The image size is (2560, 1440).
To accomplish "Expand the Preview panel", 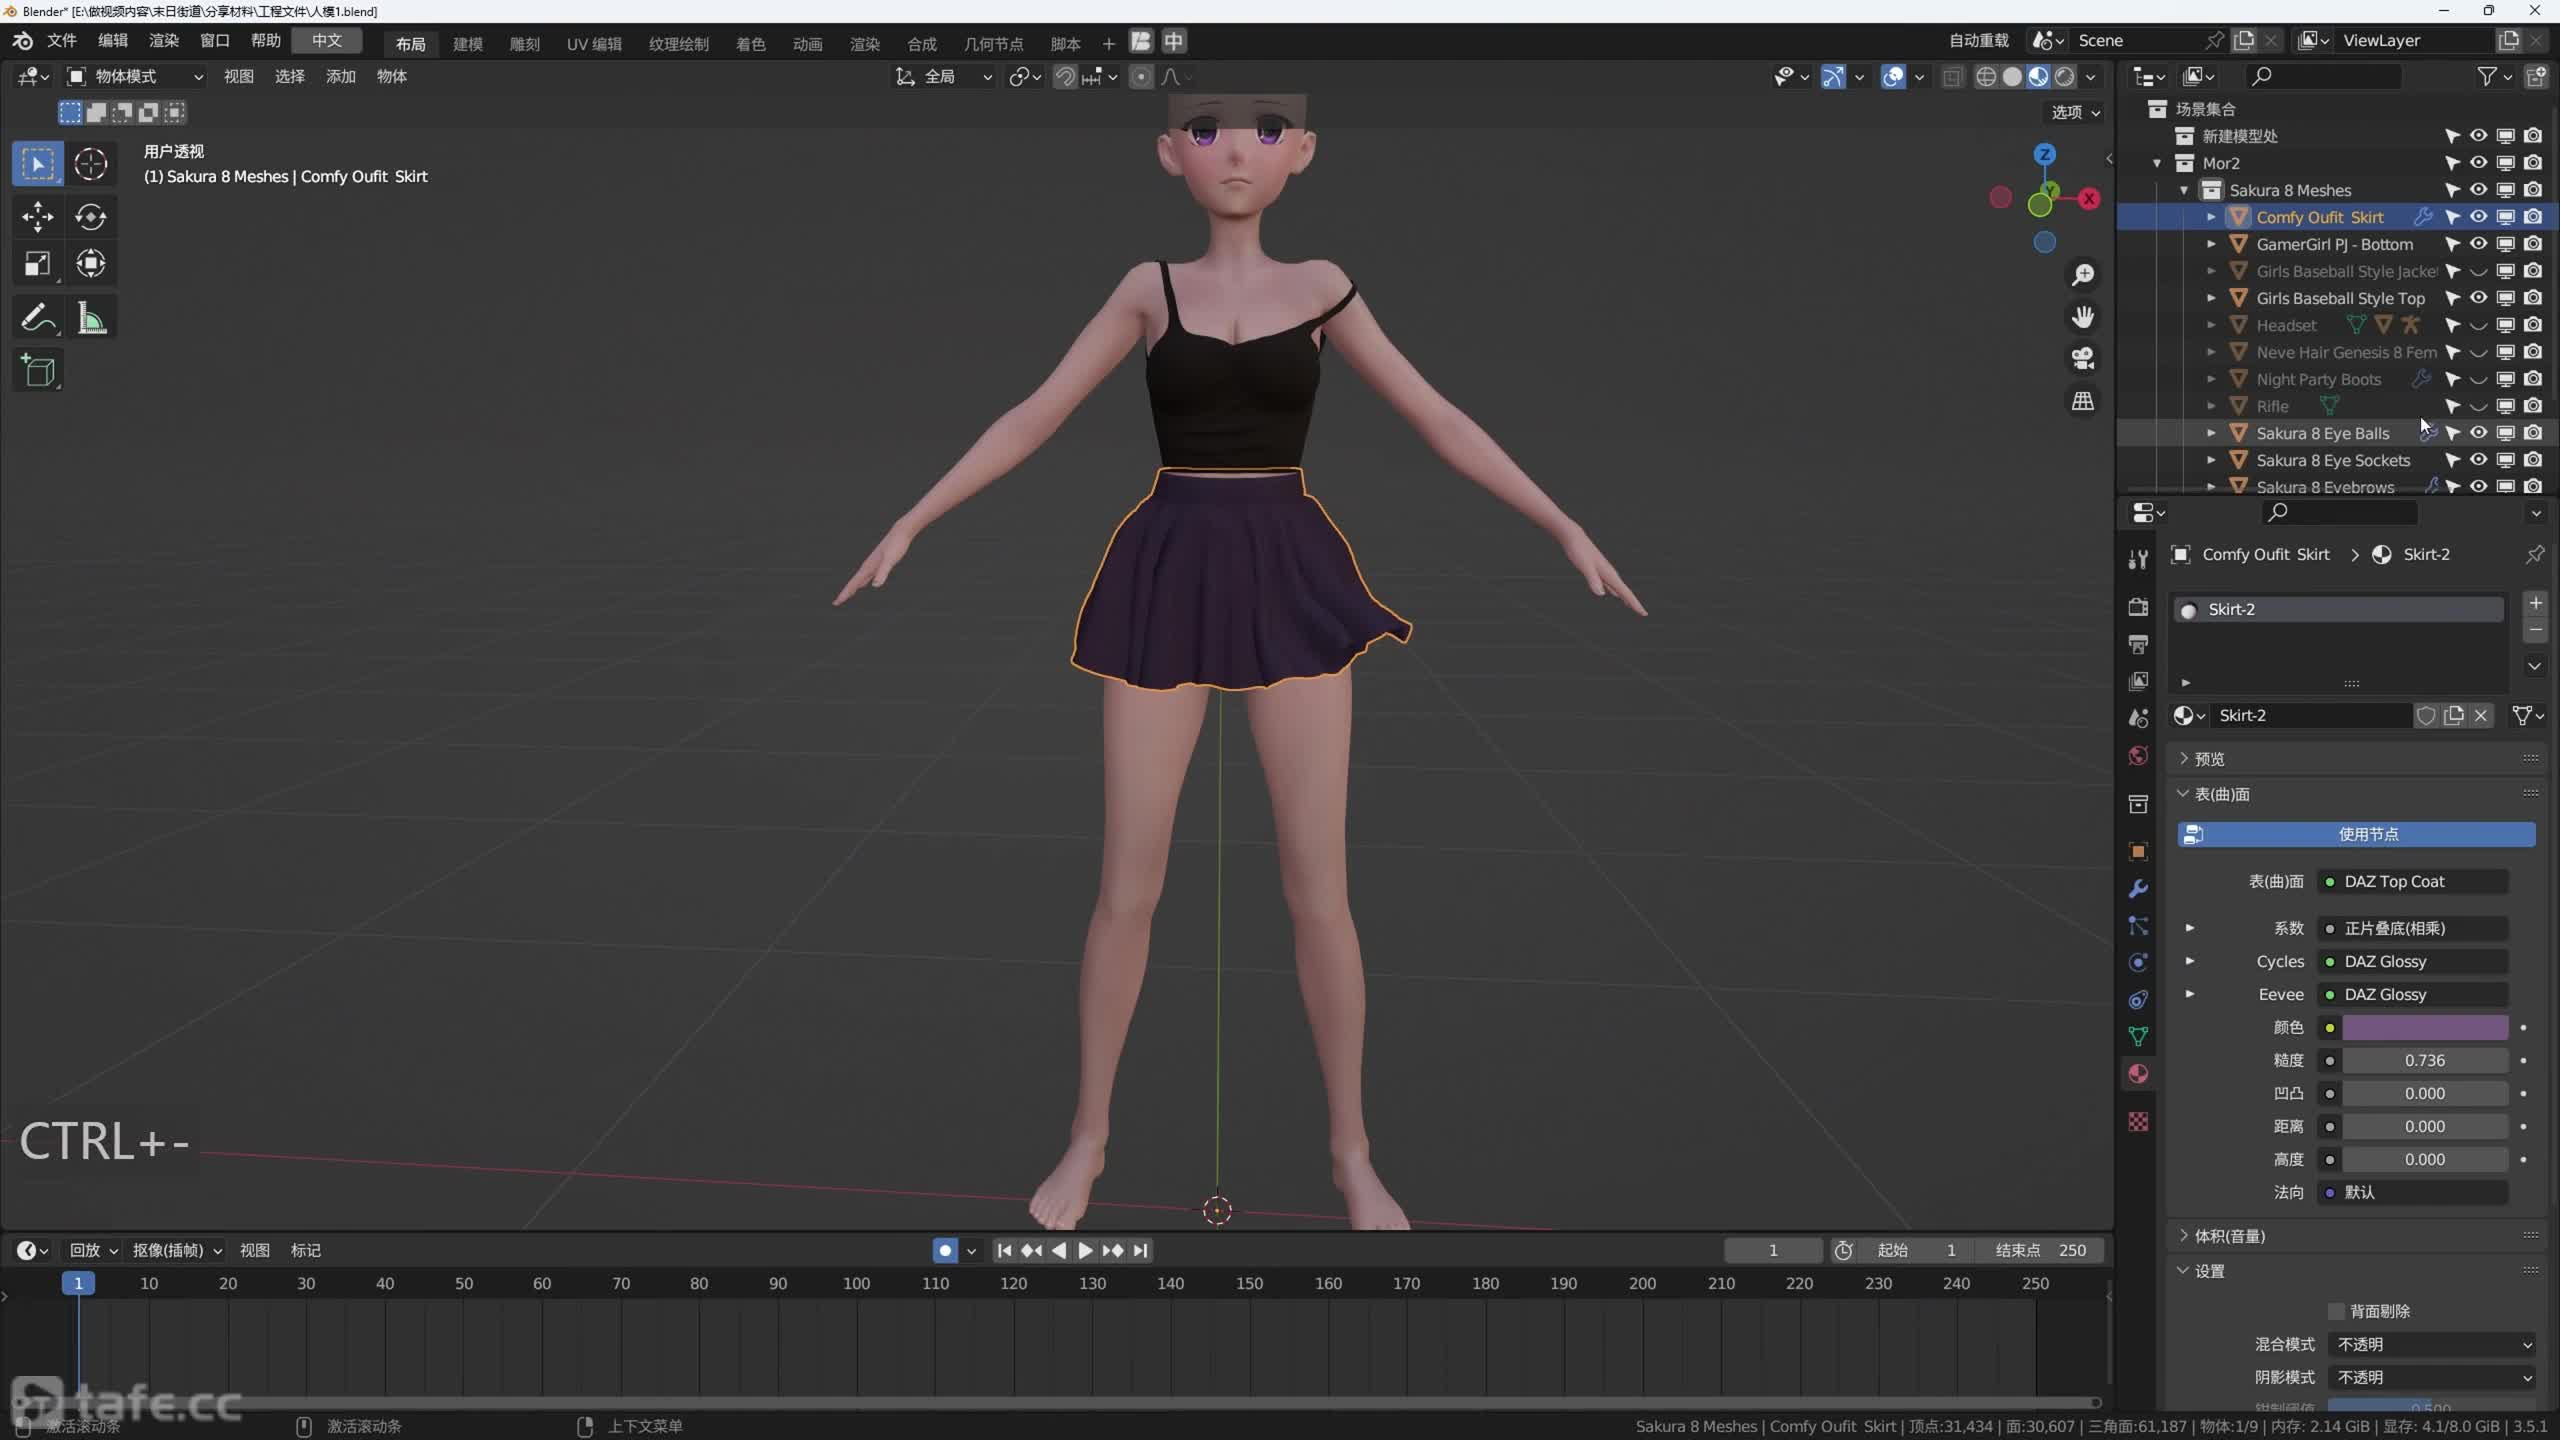I will coord(2358,759).
